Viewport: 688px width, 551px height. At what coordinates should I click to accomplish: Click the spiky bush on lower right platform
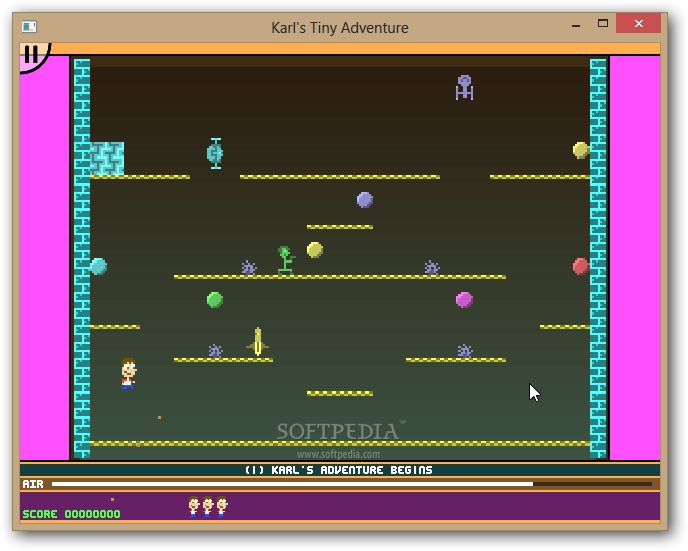pos(465,351)
